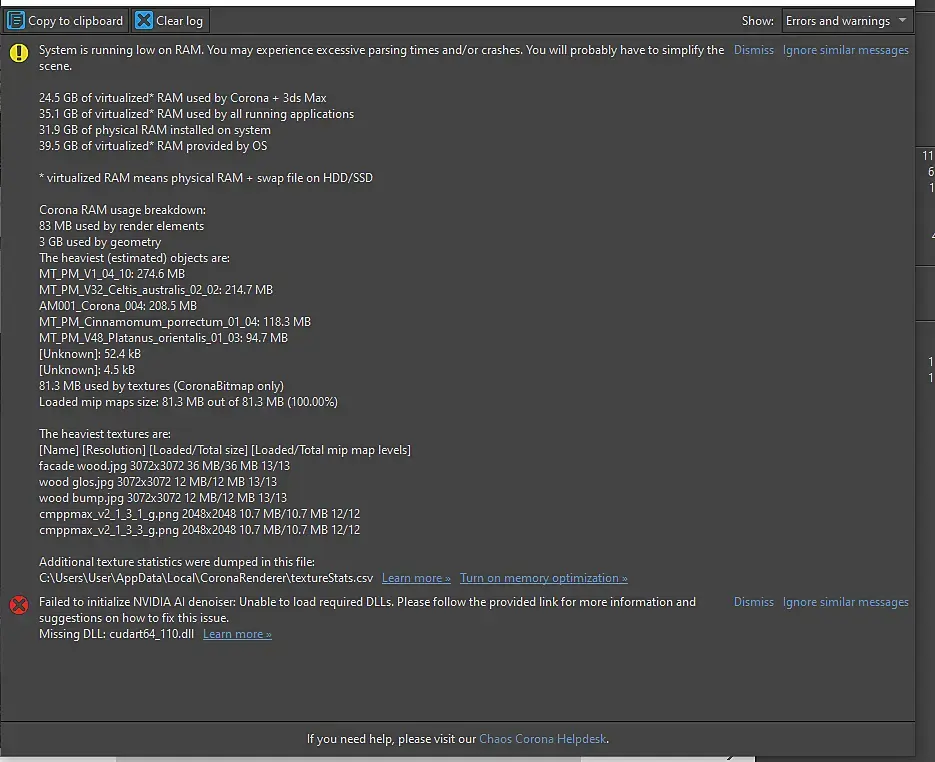Visit the Chaos Corona Helpdesk link
Image resolution: width=935 pixels, height=762 pixels.
tap(543, 739)
